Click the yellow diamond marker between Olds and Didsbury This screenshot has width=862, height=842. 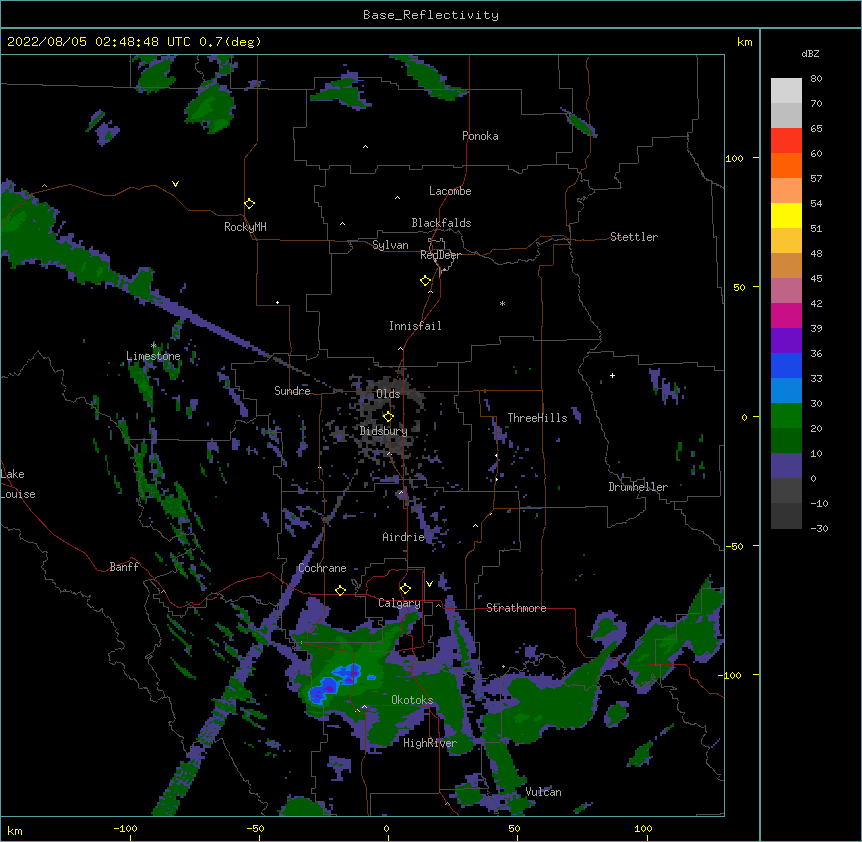click(388, 417)
